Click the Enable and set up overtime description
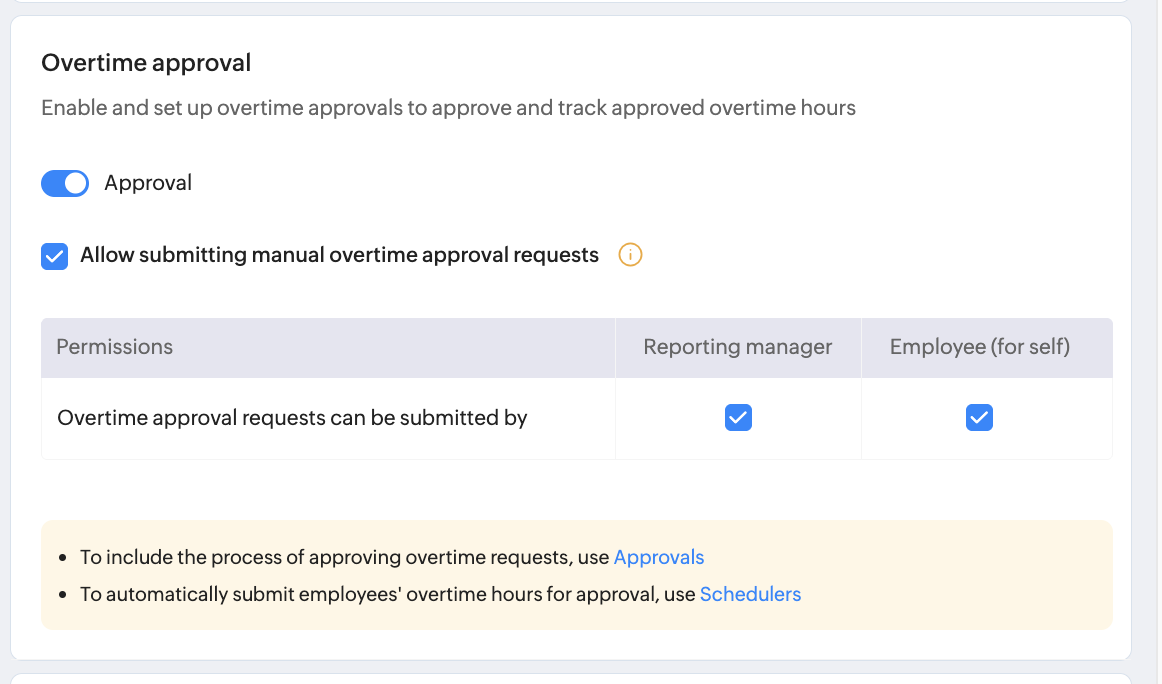 coord(448,108)
